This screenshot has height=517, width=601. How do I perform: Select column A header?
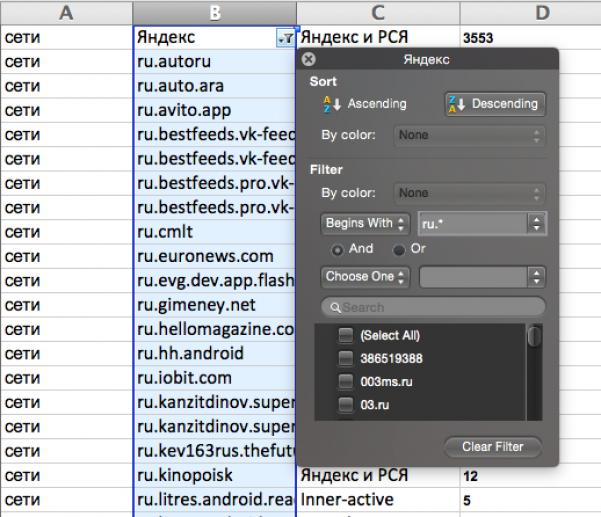[66, 13]
